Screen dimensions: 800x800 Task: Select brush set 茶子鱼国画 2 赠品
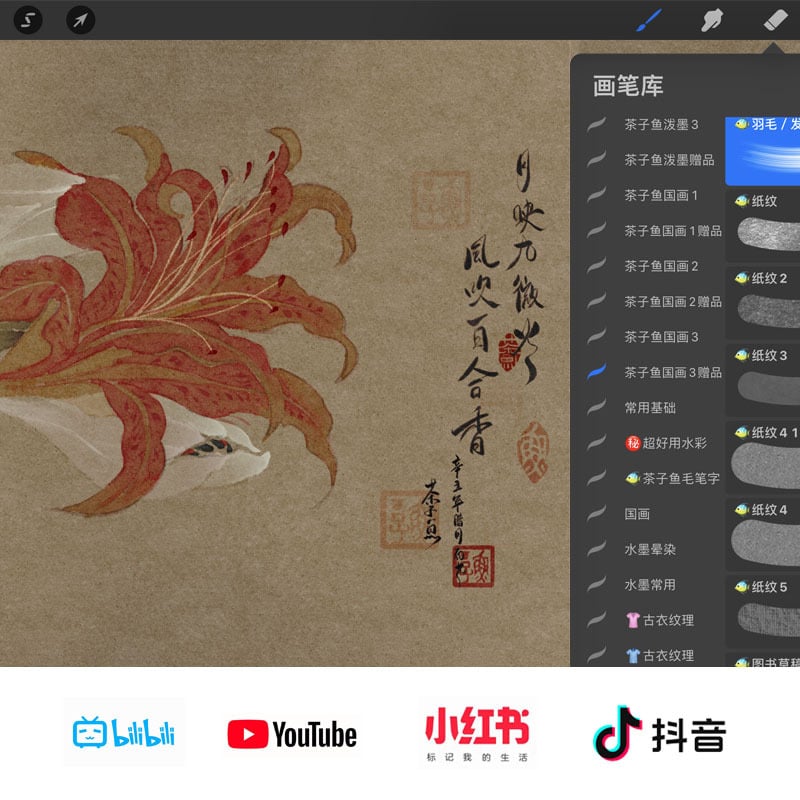(672, 302)
